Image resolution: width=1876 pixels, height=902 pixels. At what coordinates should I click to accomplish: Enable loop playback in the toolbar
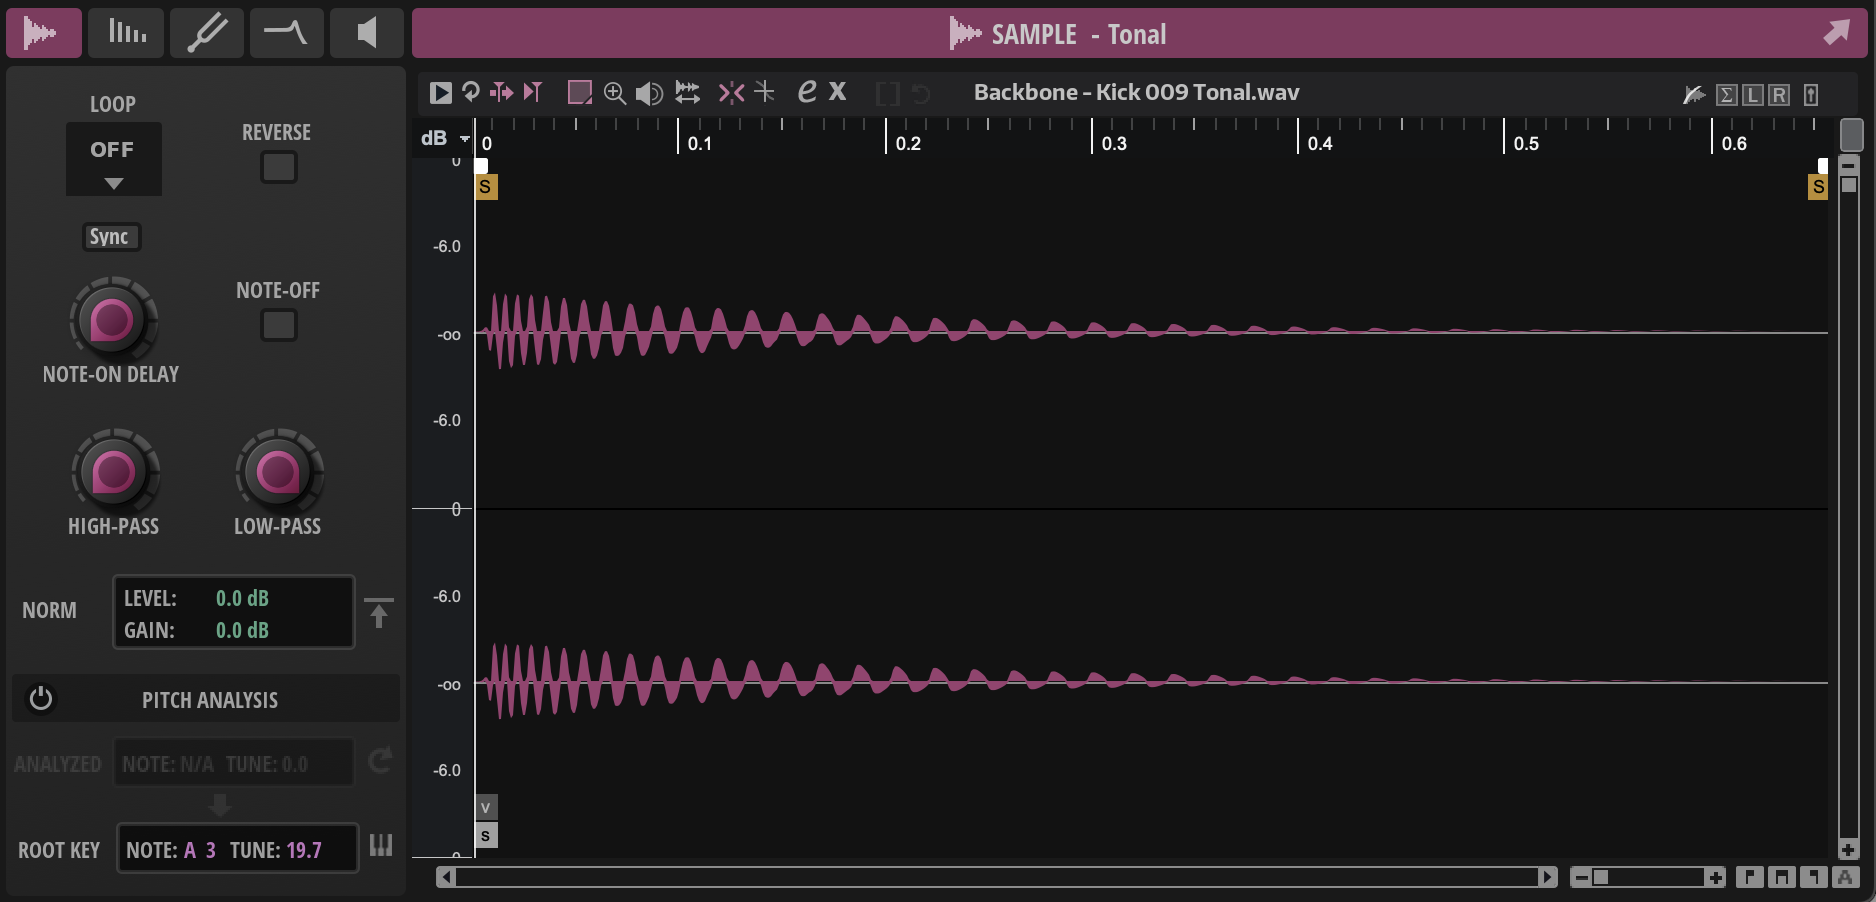pos(470,92)
